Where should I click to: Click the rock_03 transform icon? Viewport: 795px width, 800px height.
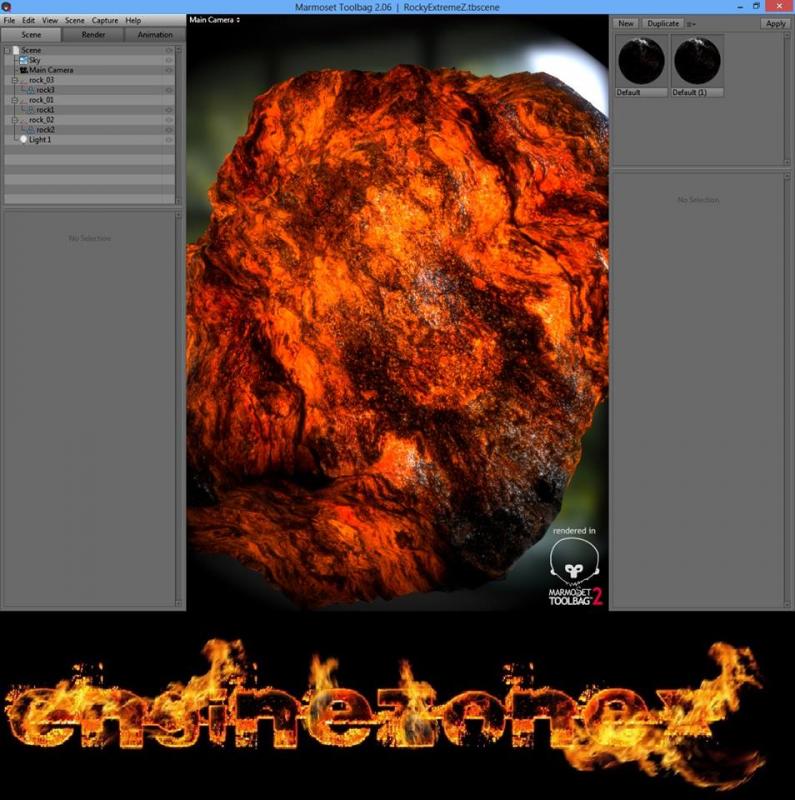23,80
